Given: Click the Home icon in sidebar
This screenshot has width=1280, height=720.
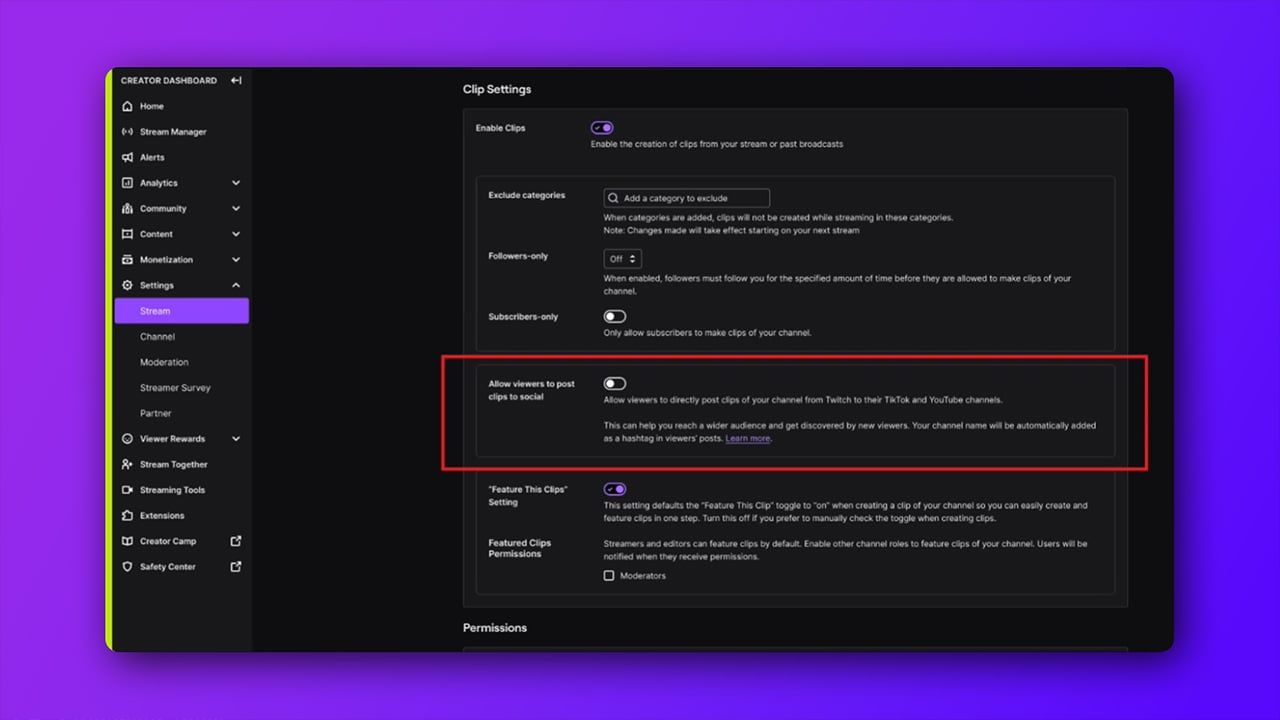Looking at the screenshot, I should click(x=127, y=106).
